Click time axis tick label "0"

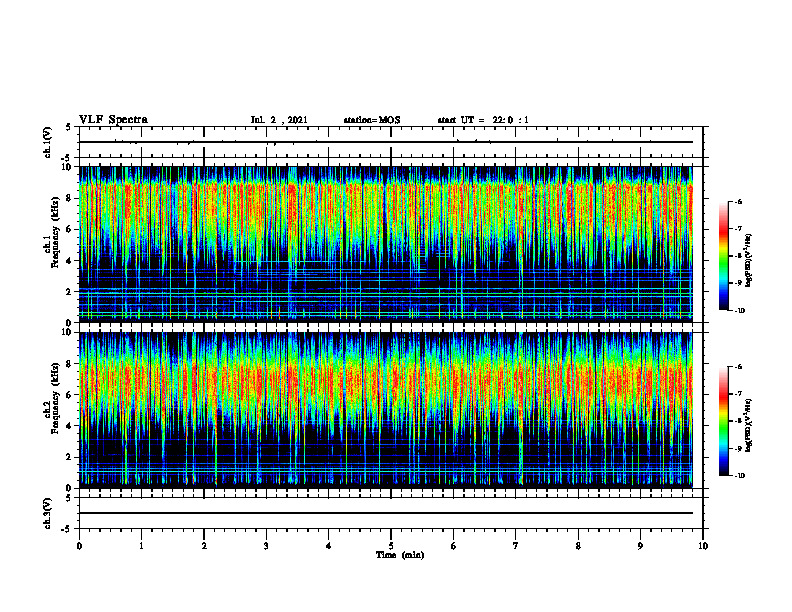[x=79, y=546]
